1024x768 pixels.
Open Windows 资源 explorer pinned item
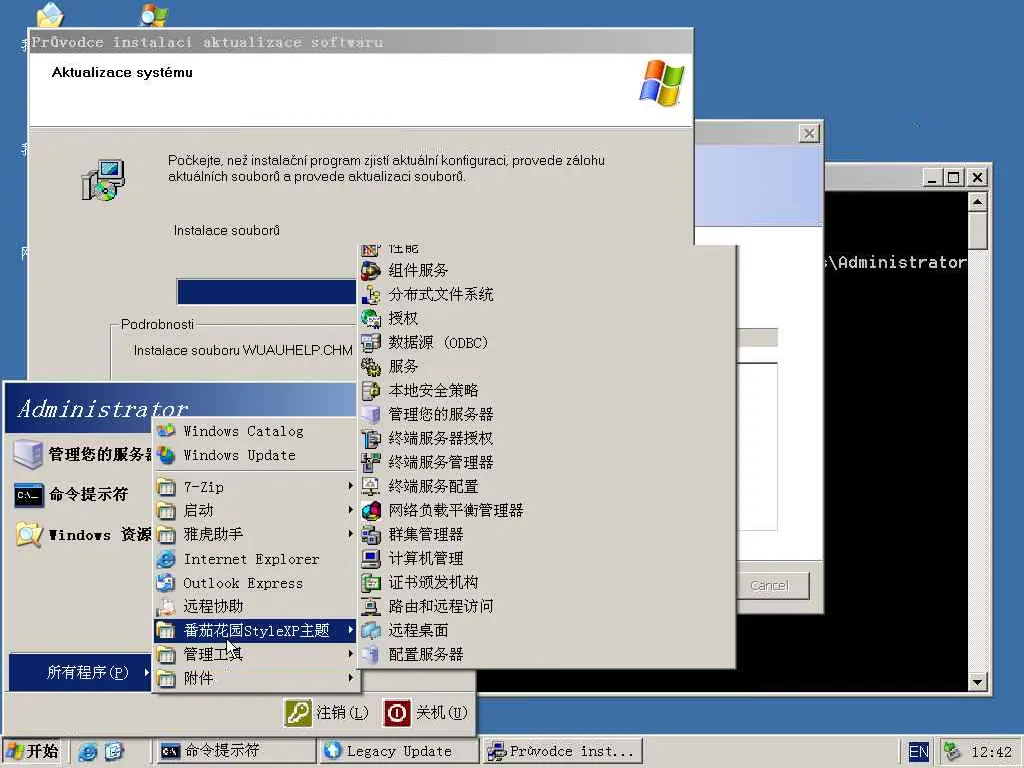[x=77, y=535]
